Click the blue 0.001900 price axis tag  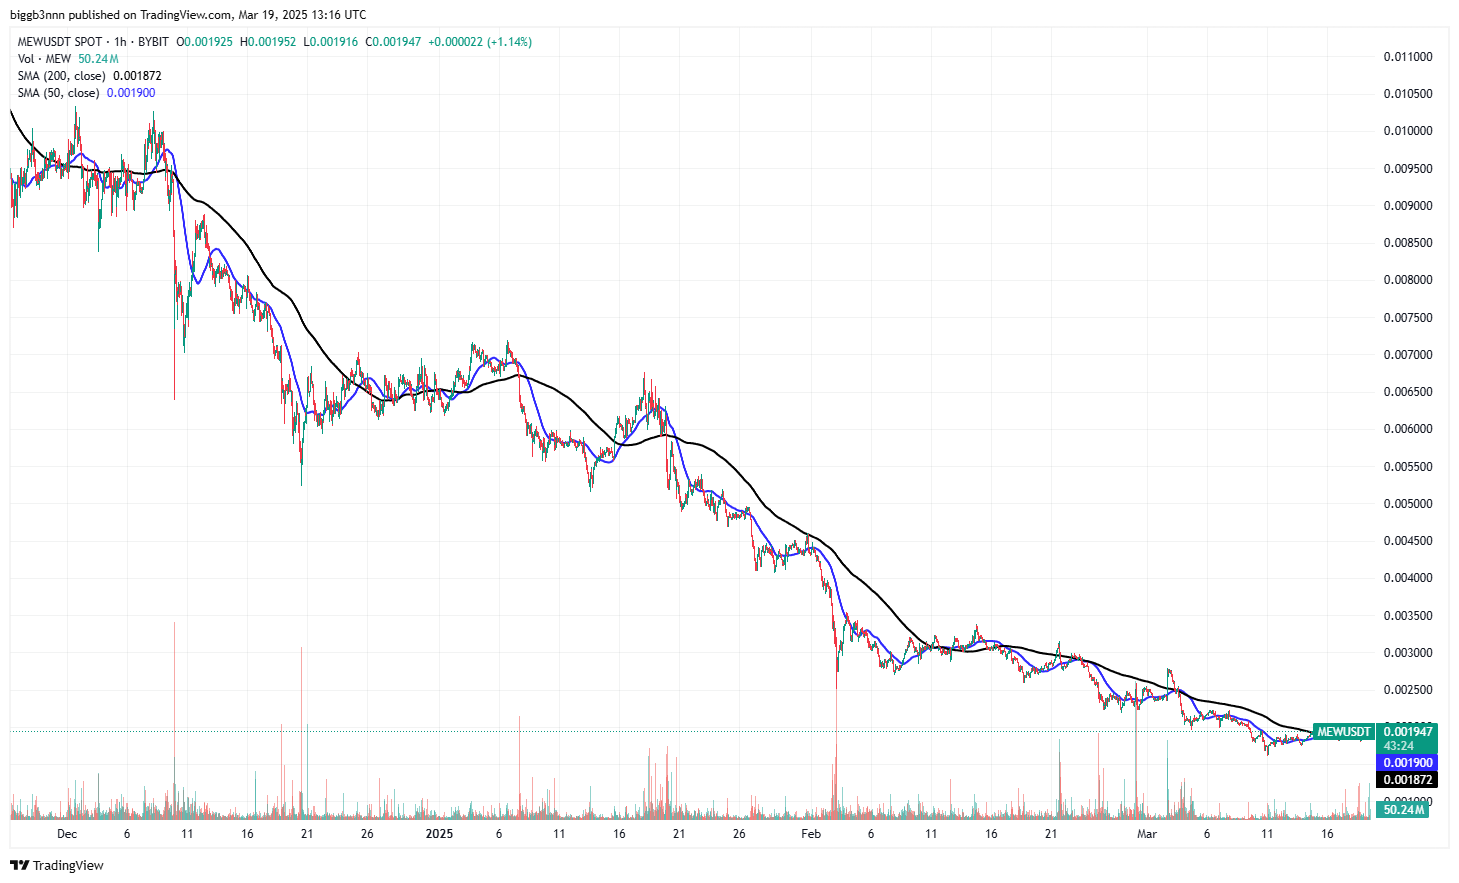[x=1408, y=763]
